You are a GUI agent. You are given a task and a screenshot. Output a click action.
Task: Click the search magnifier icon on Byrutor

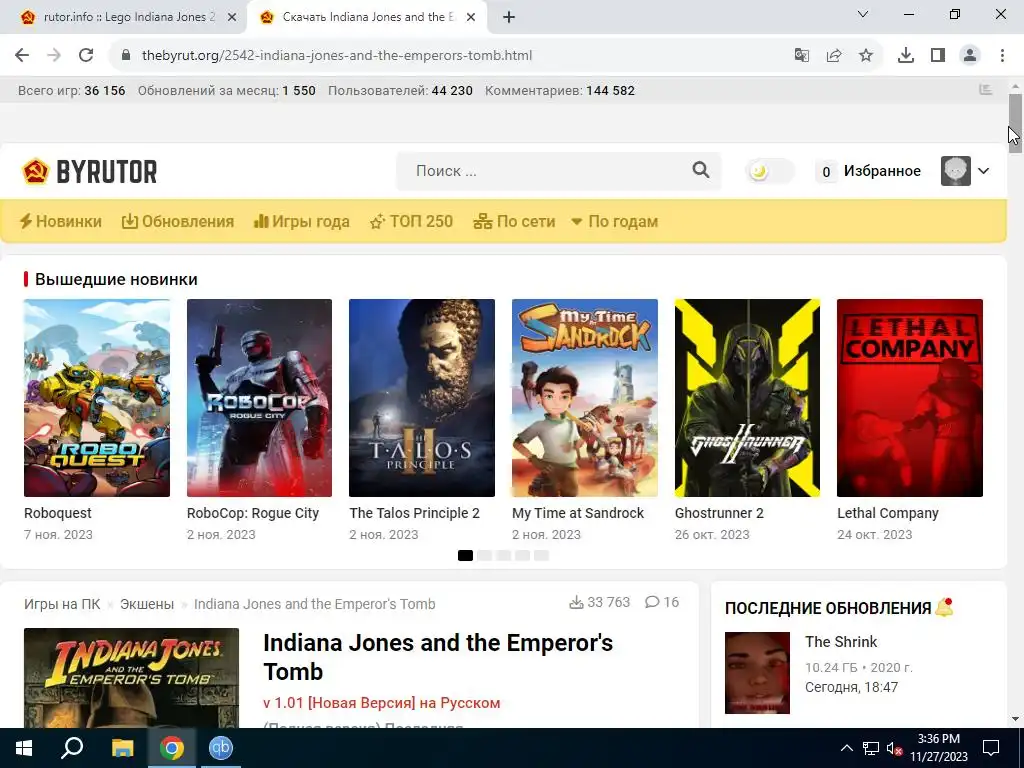(x=701, y=170)
